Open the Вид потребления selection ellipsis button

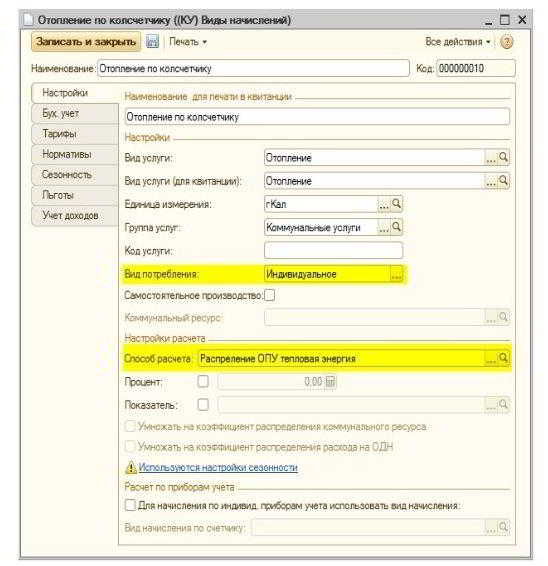[396, 274]
